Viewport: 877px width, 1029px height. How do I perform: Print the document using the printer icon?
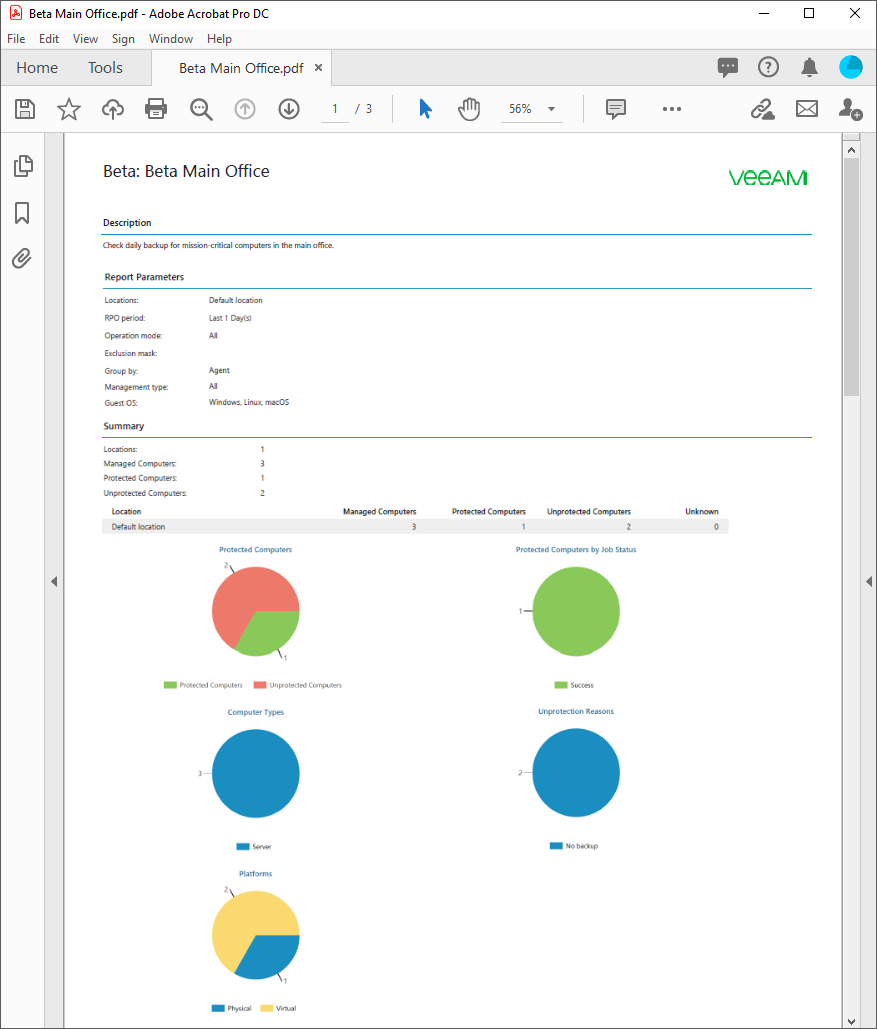(156, 109)
